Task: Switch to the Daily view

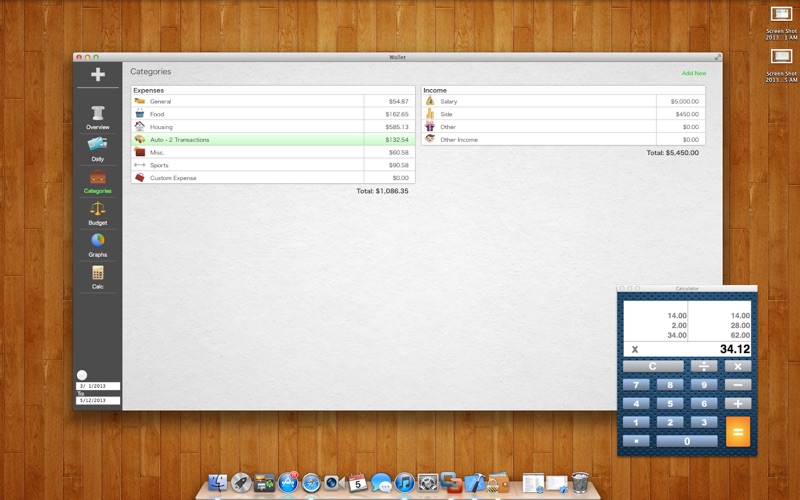Action: click(97, 149)
